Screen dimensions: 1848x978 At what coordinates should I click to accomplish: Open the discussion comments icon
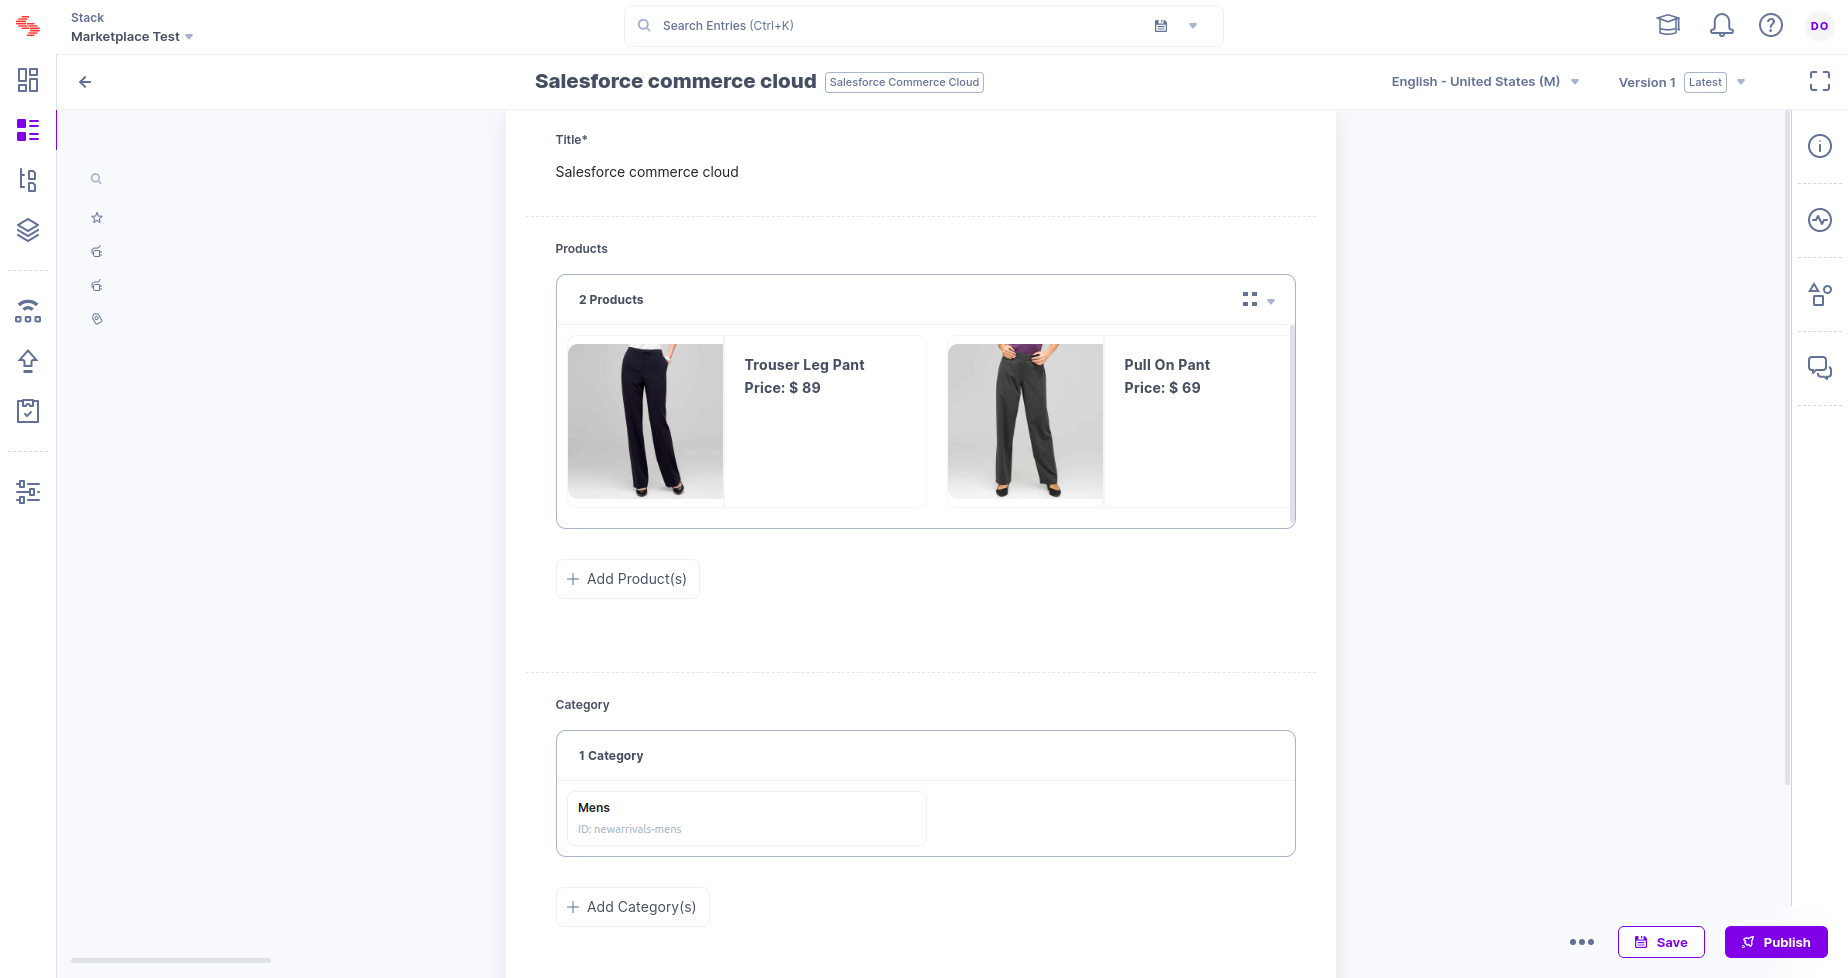coord(1820,368)
